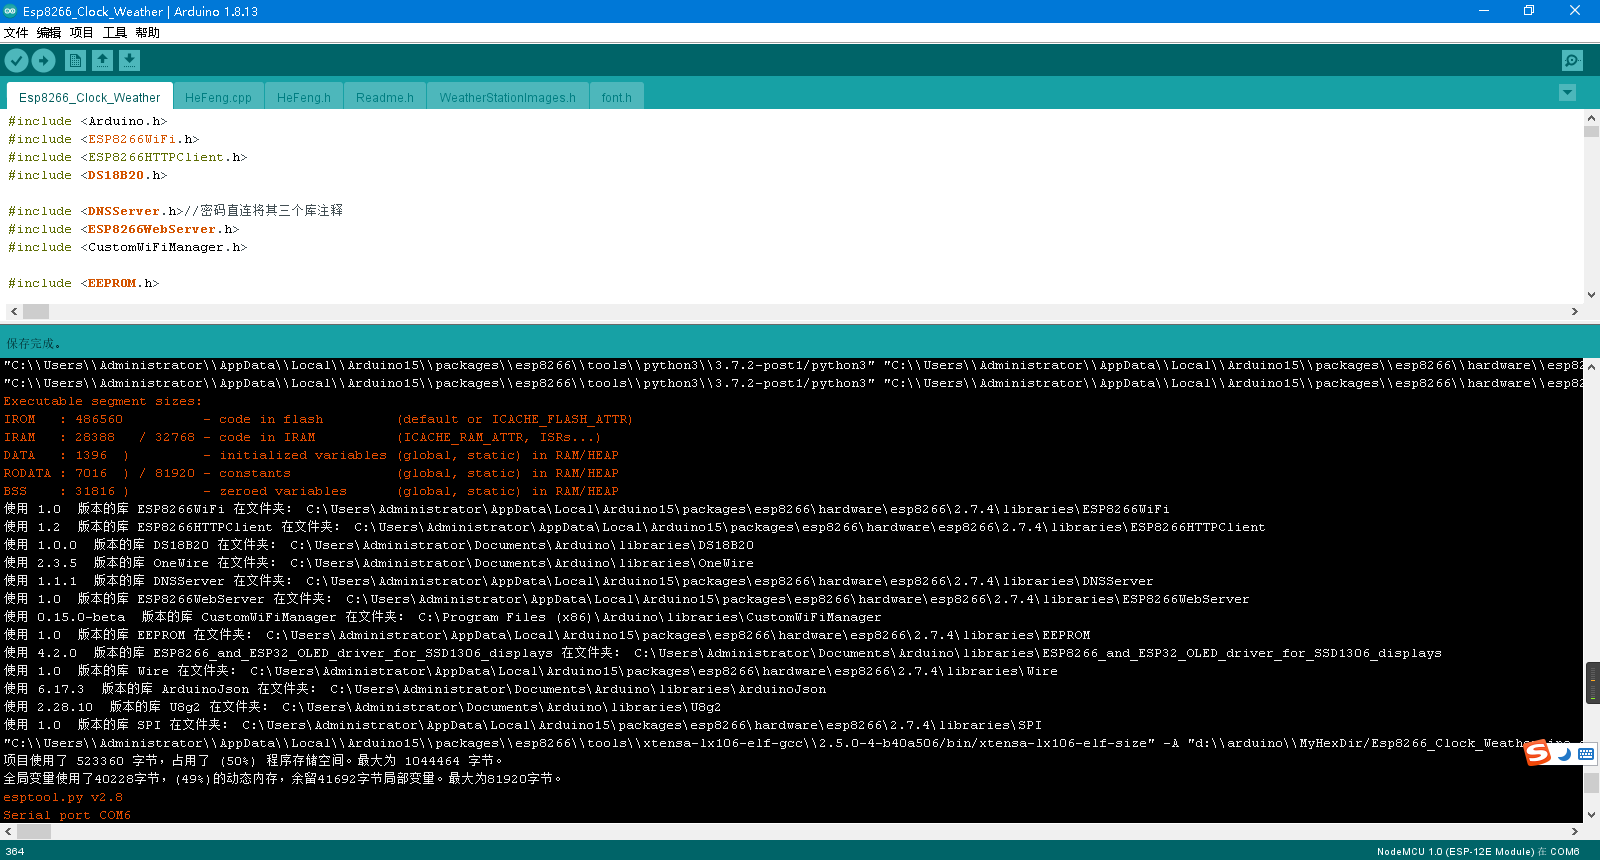Click the EEPROM.h include line
Viewport: 1600px width, 860px height.
click(84, 283)
